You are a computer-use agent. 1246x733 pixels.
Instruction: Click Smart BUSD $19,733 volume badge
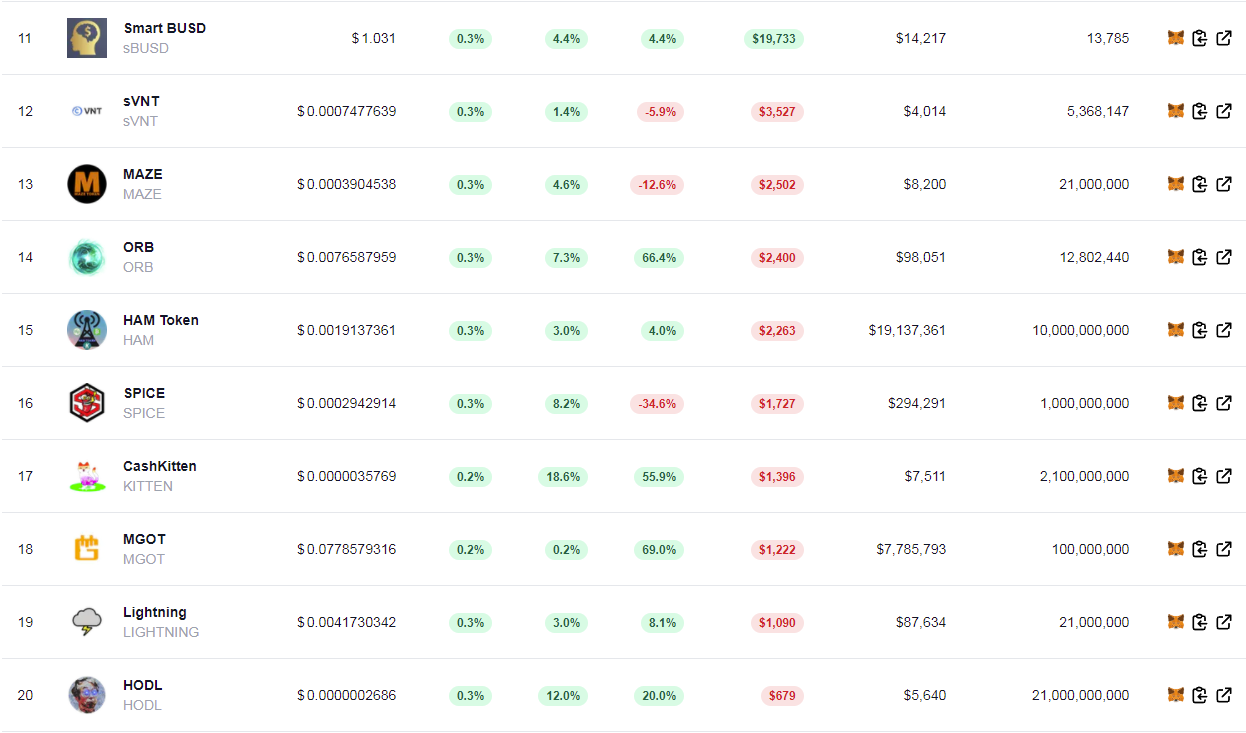773,38
